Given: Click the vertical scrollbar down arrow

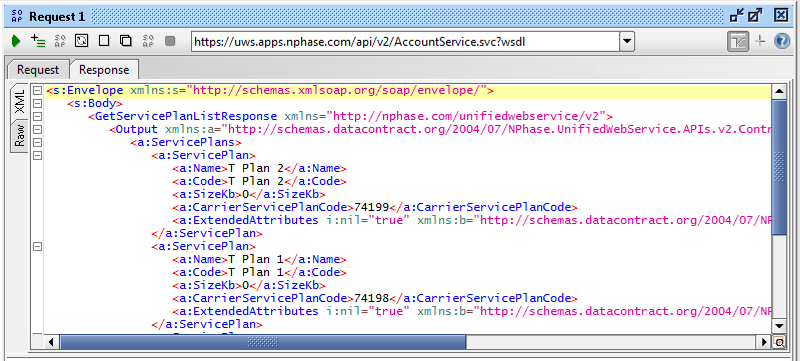Looking at the screenshot, I should (779, 325).
